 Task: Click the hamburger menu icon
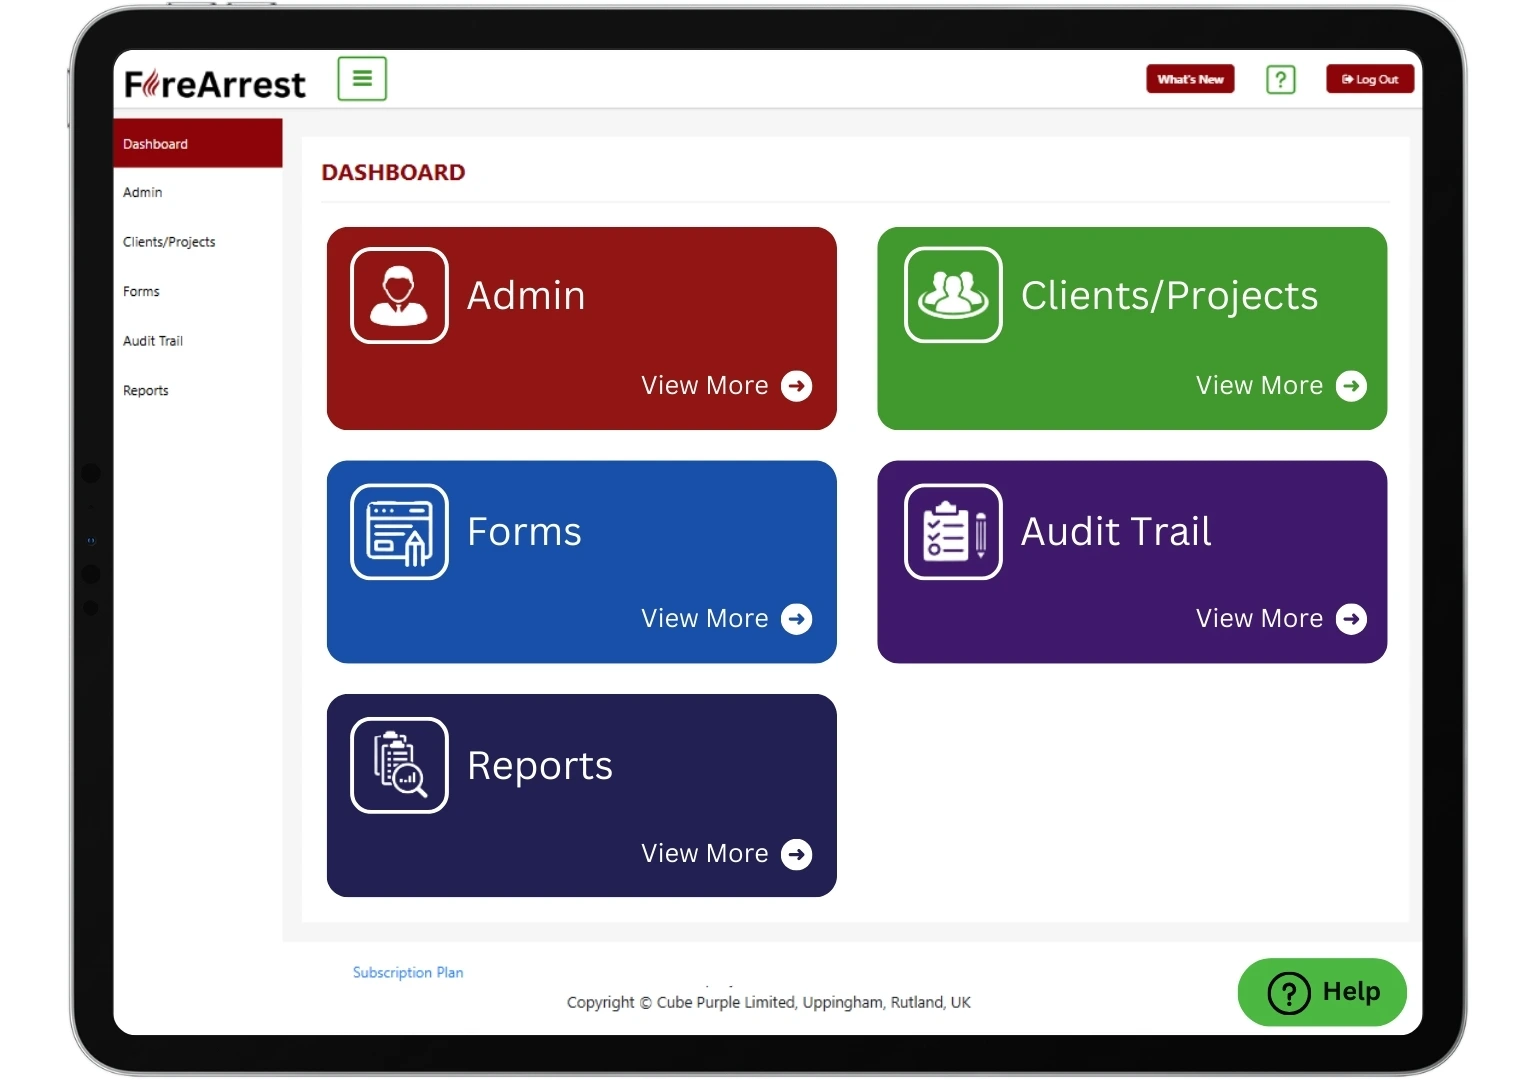coord(362,78)
